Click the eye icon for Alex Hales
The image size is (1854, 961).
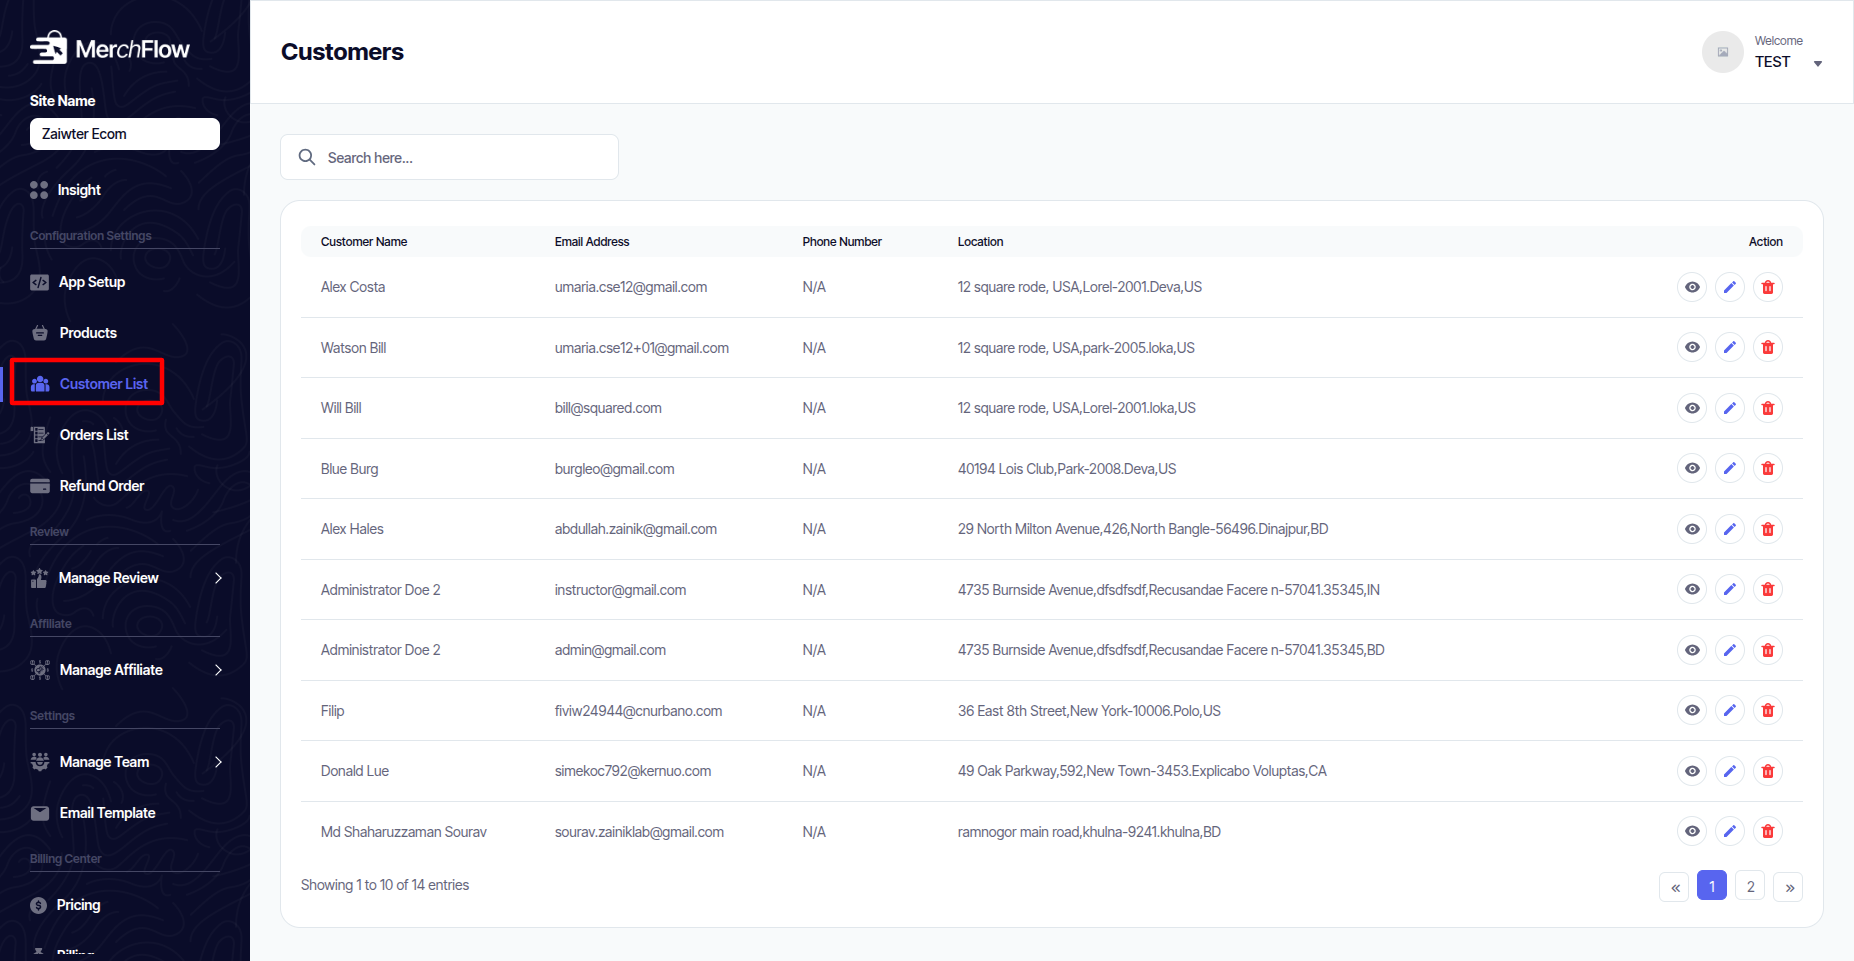pos(1691,529)
